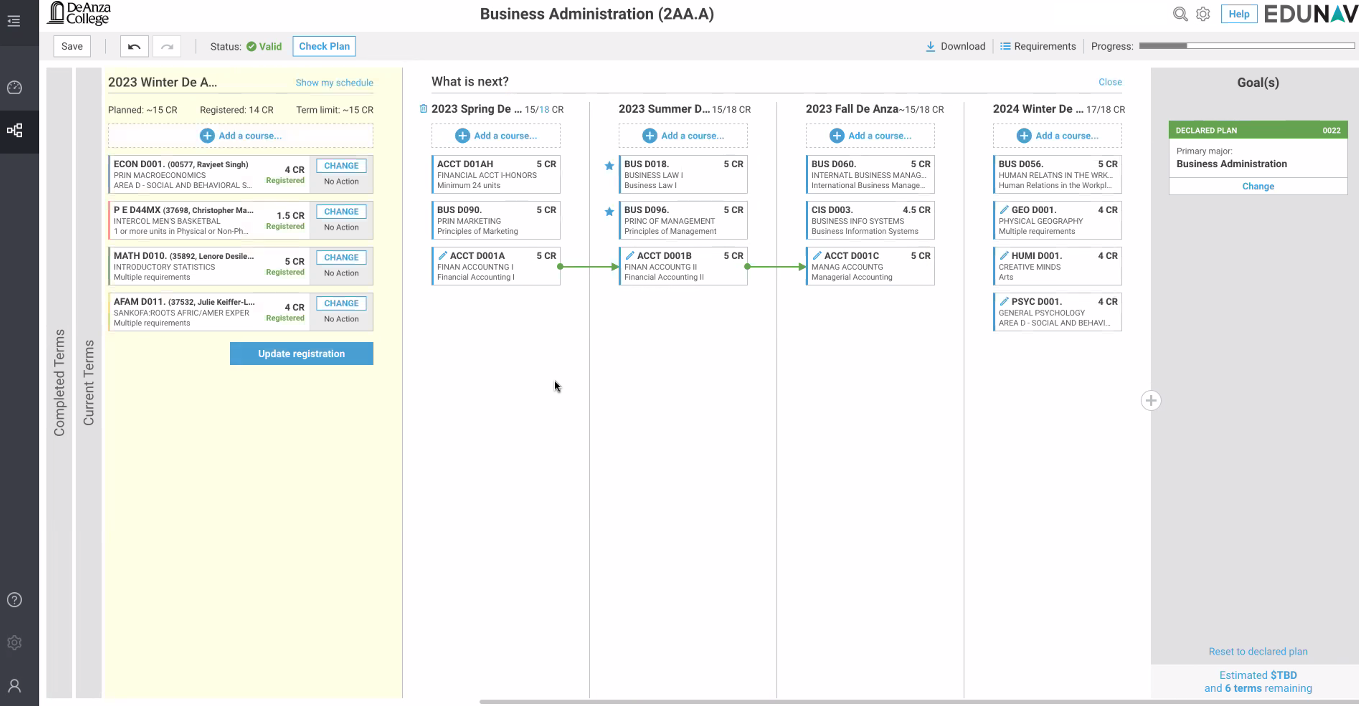The width and height of the screenshot is (1359, 706).
Task: Expand the Completed Terms panel
Action: point(59,382)
